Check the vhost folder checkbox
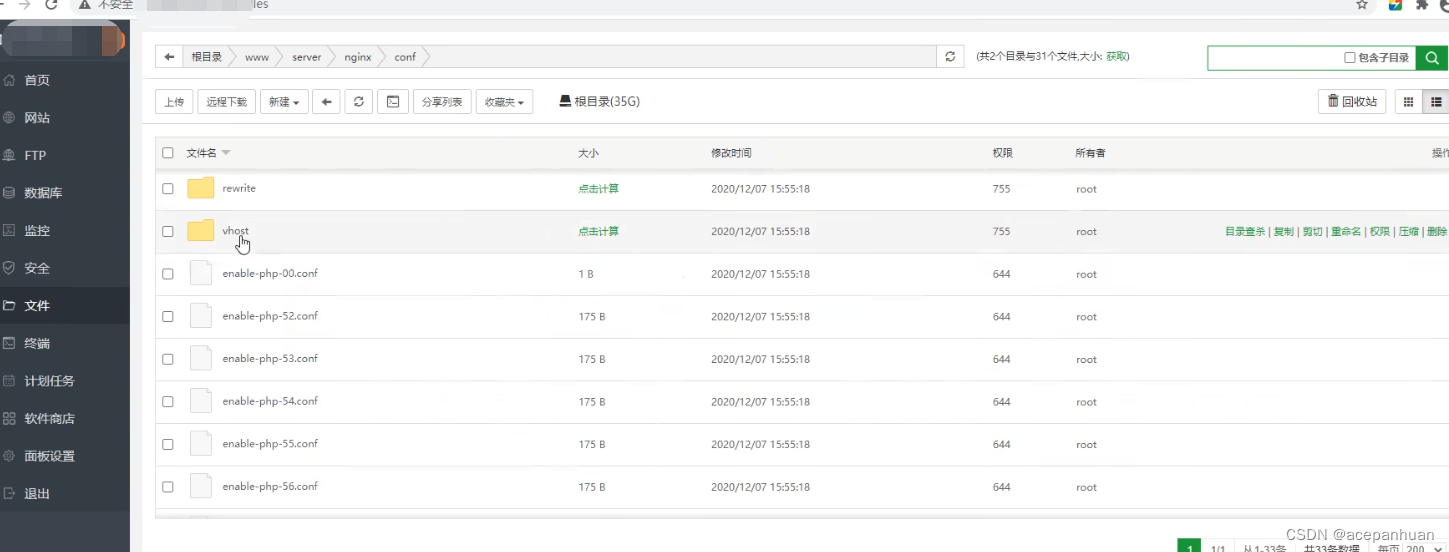Screen dimensions: 1449x552 168,231
